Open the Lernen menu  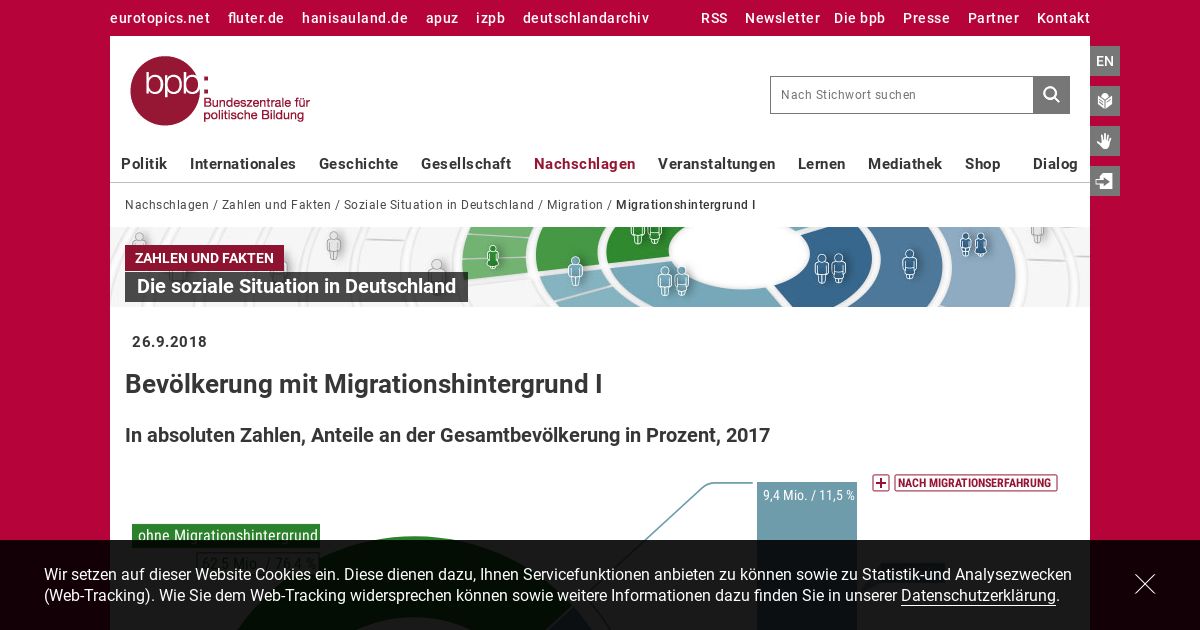822,164
